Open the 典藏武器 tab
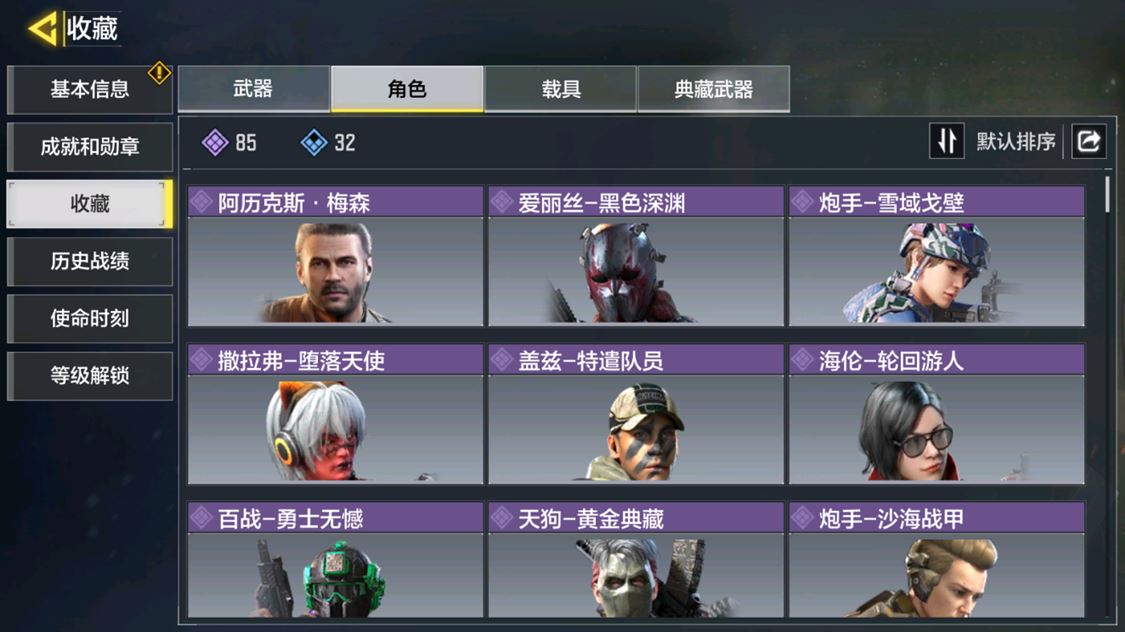 714,89
